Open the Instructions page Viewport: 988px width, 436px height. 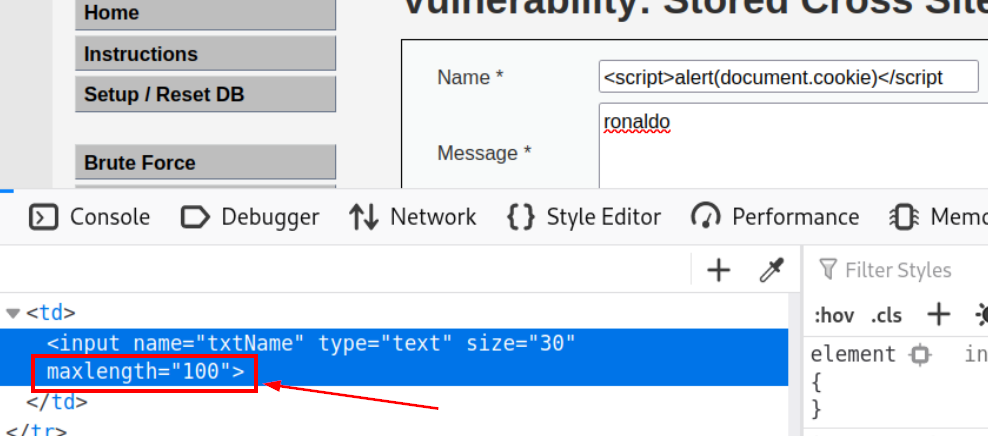[x=205, y=54]
